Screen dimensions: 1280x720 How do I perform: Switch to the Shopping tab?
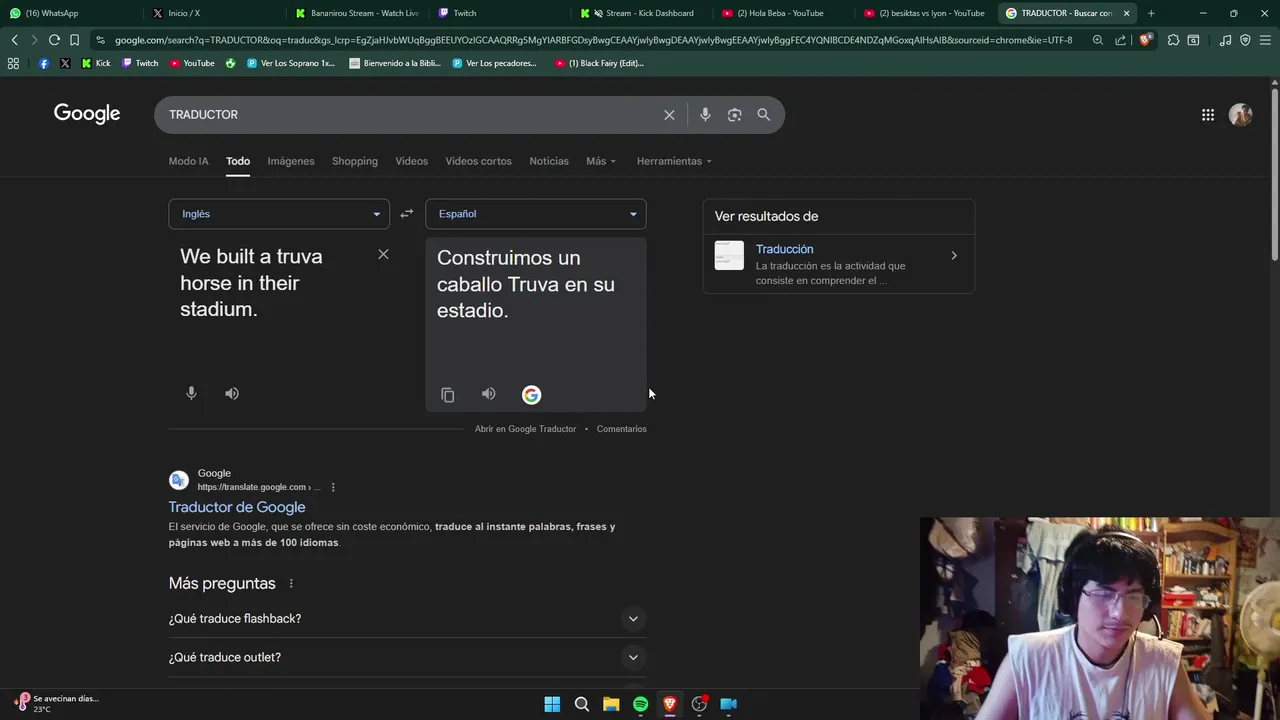(x=355, y=161)
